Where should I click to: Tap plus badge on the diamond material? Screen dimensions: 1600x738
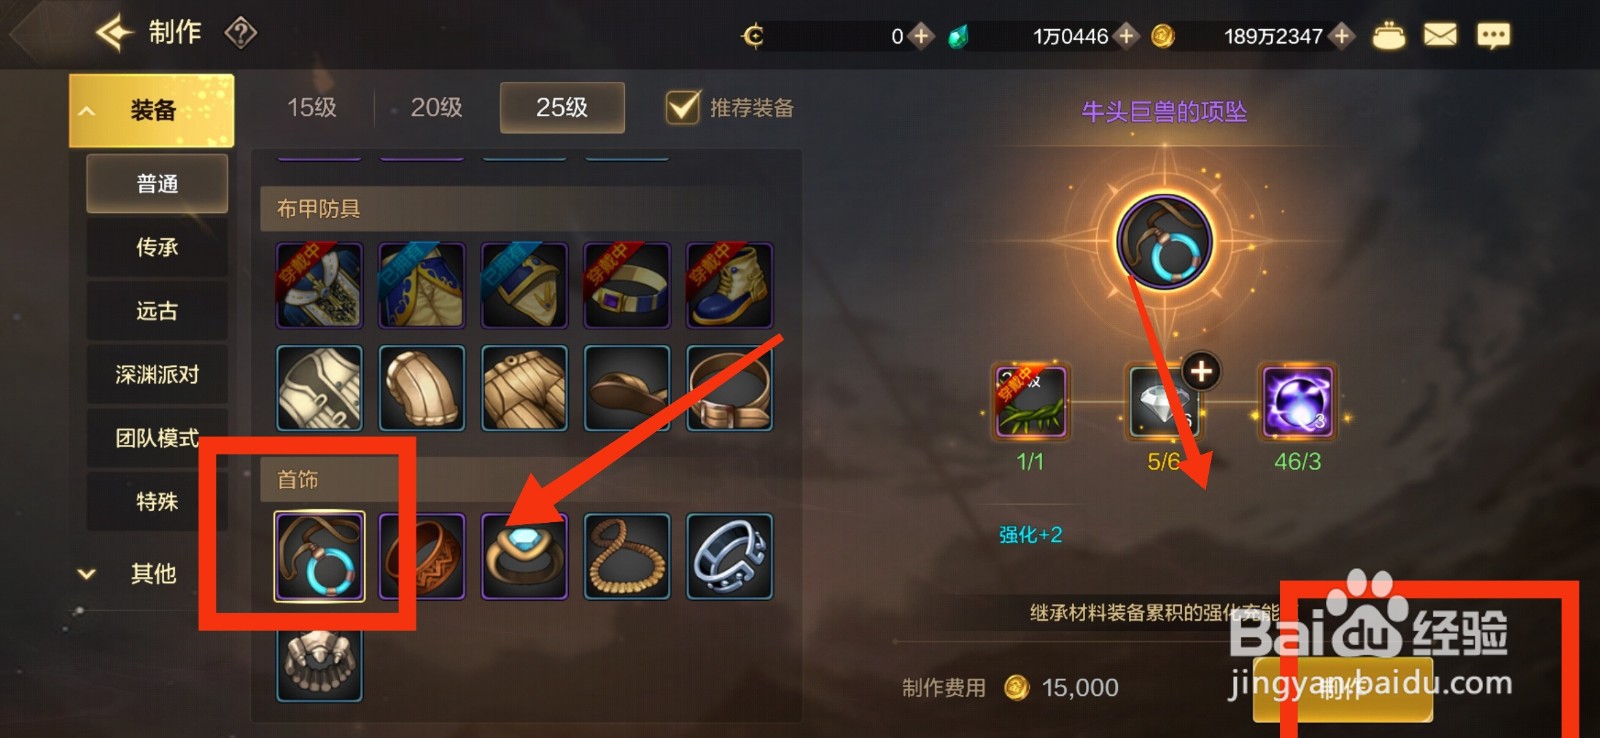(1201, 372)
